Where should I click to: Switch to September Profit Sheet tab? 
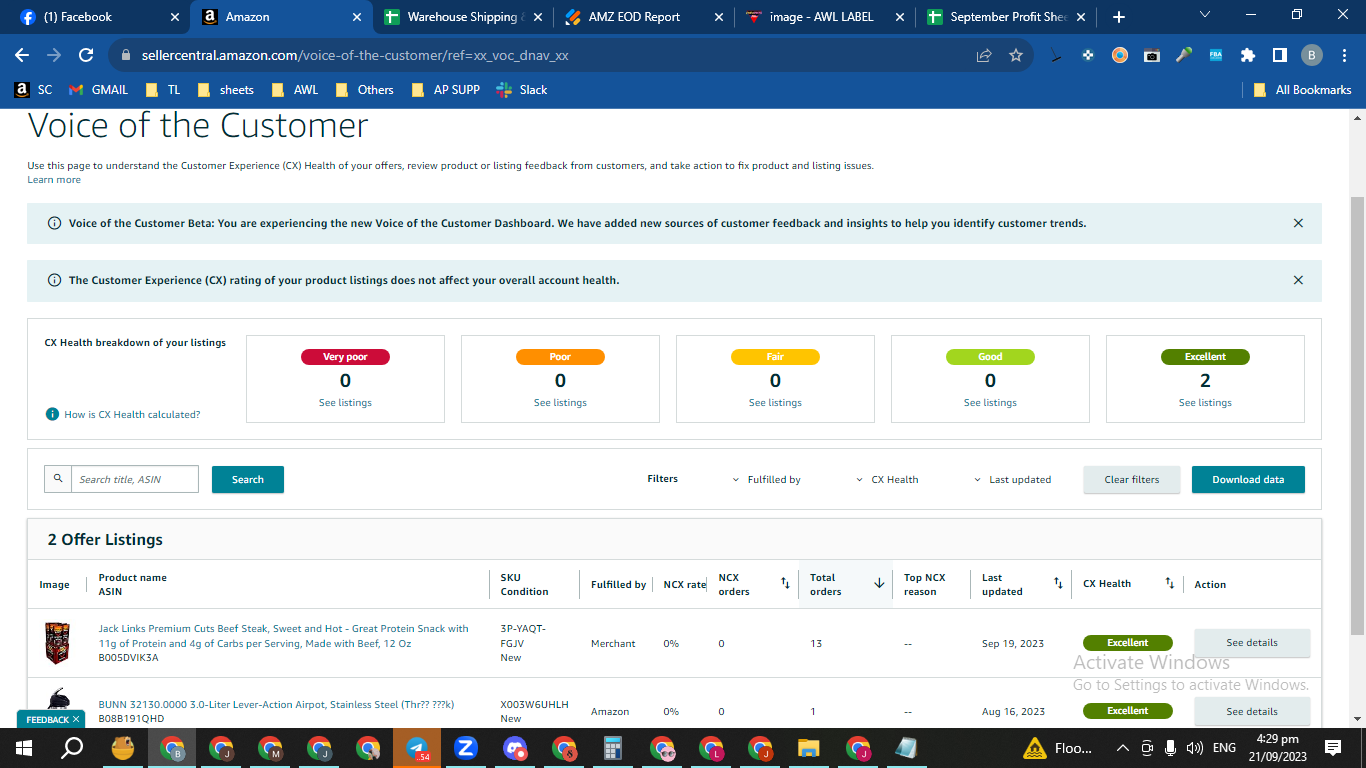1005,17
